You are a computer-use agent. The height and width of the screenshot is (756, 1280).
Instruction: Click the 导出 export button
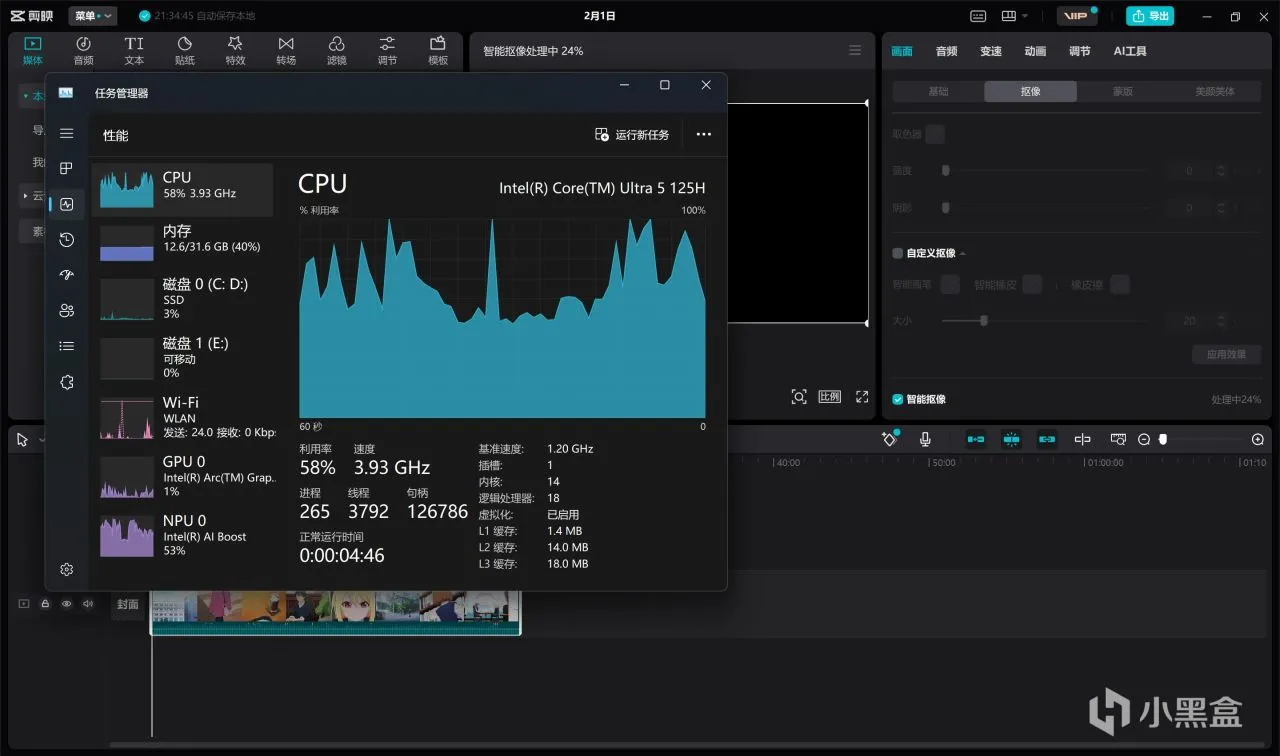click(x=1150, y=16)
